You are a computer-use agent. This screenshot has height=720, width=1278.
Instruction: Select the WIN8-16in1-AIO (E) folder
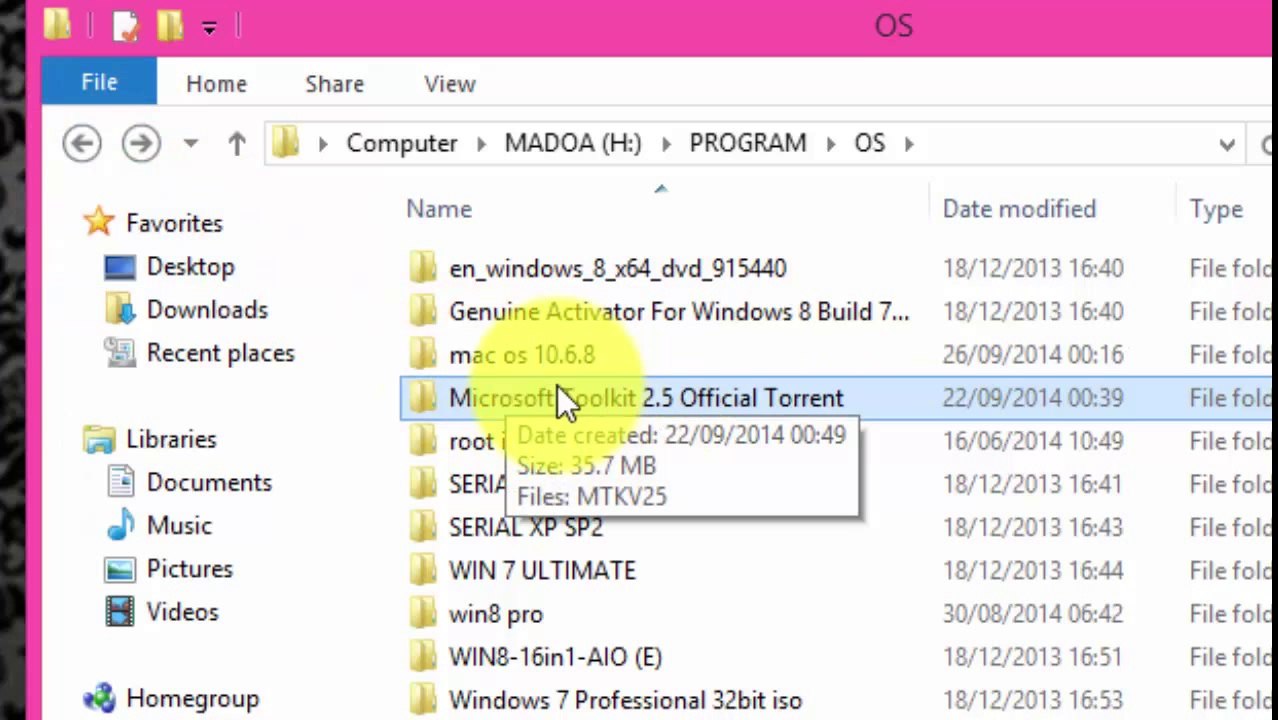click(x=555, y=657)
